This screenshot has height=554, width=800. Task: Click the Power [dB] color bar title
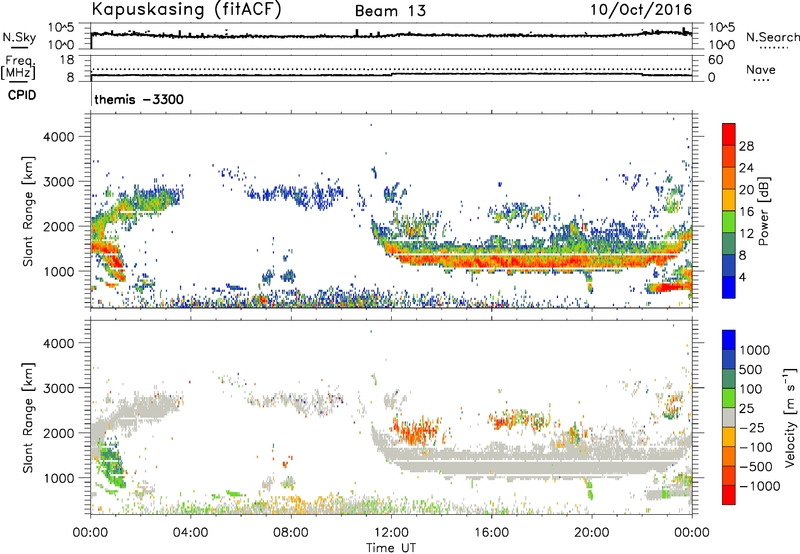(764, 211)
